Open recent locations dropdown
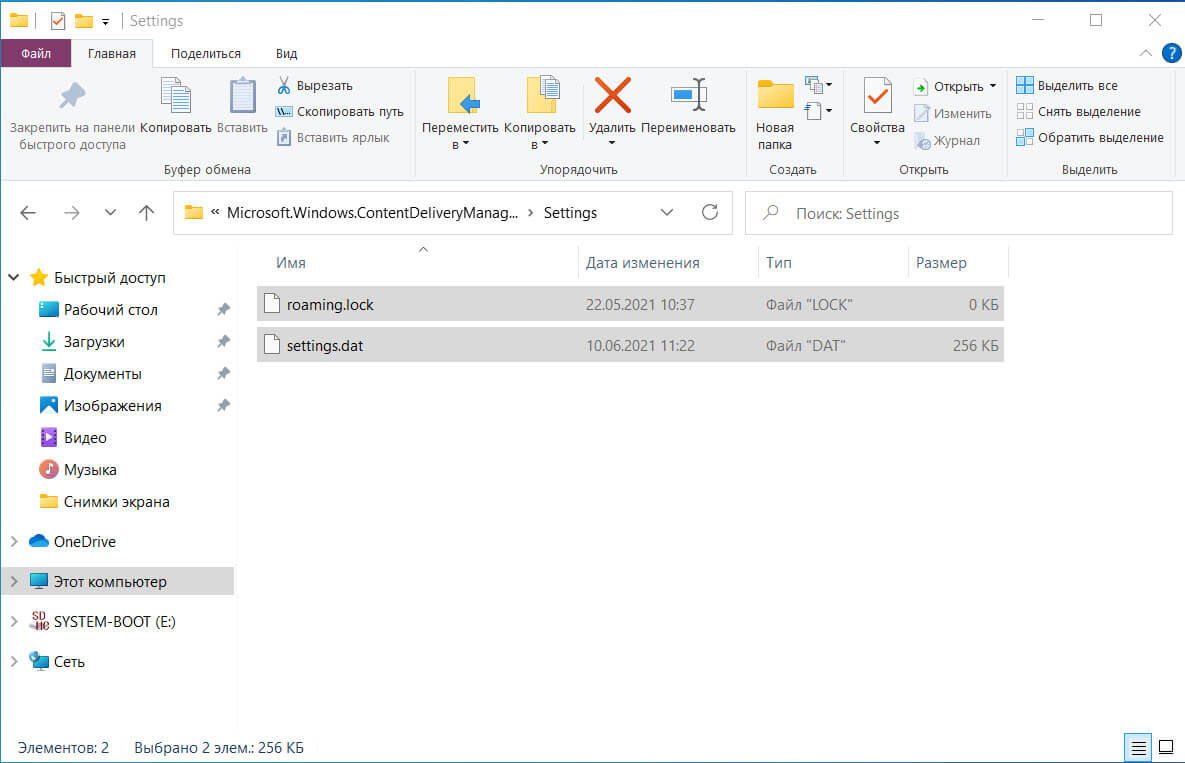This screenshot has height=763, width=1185. 110,213
